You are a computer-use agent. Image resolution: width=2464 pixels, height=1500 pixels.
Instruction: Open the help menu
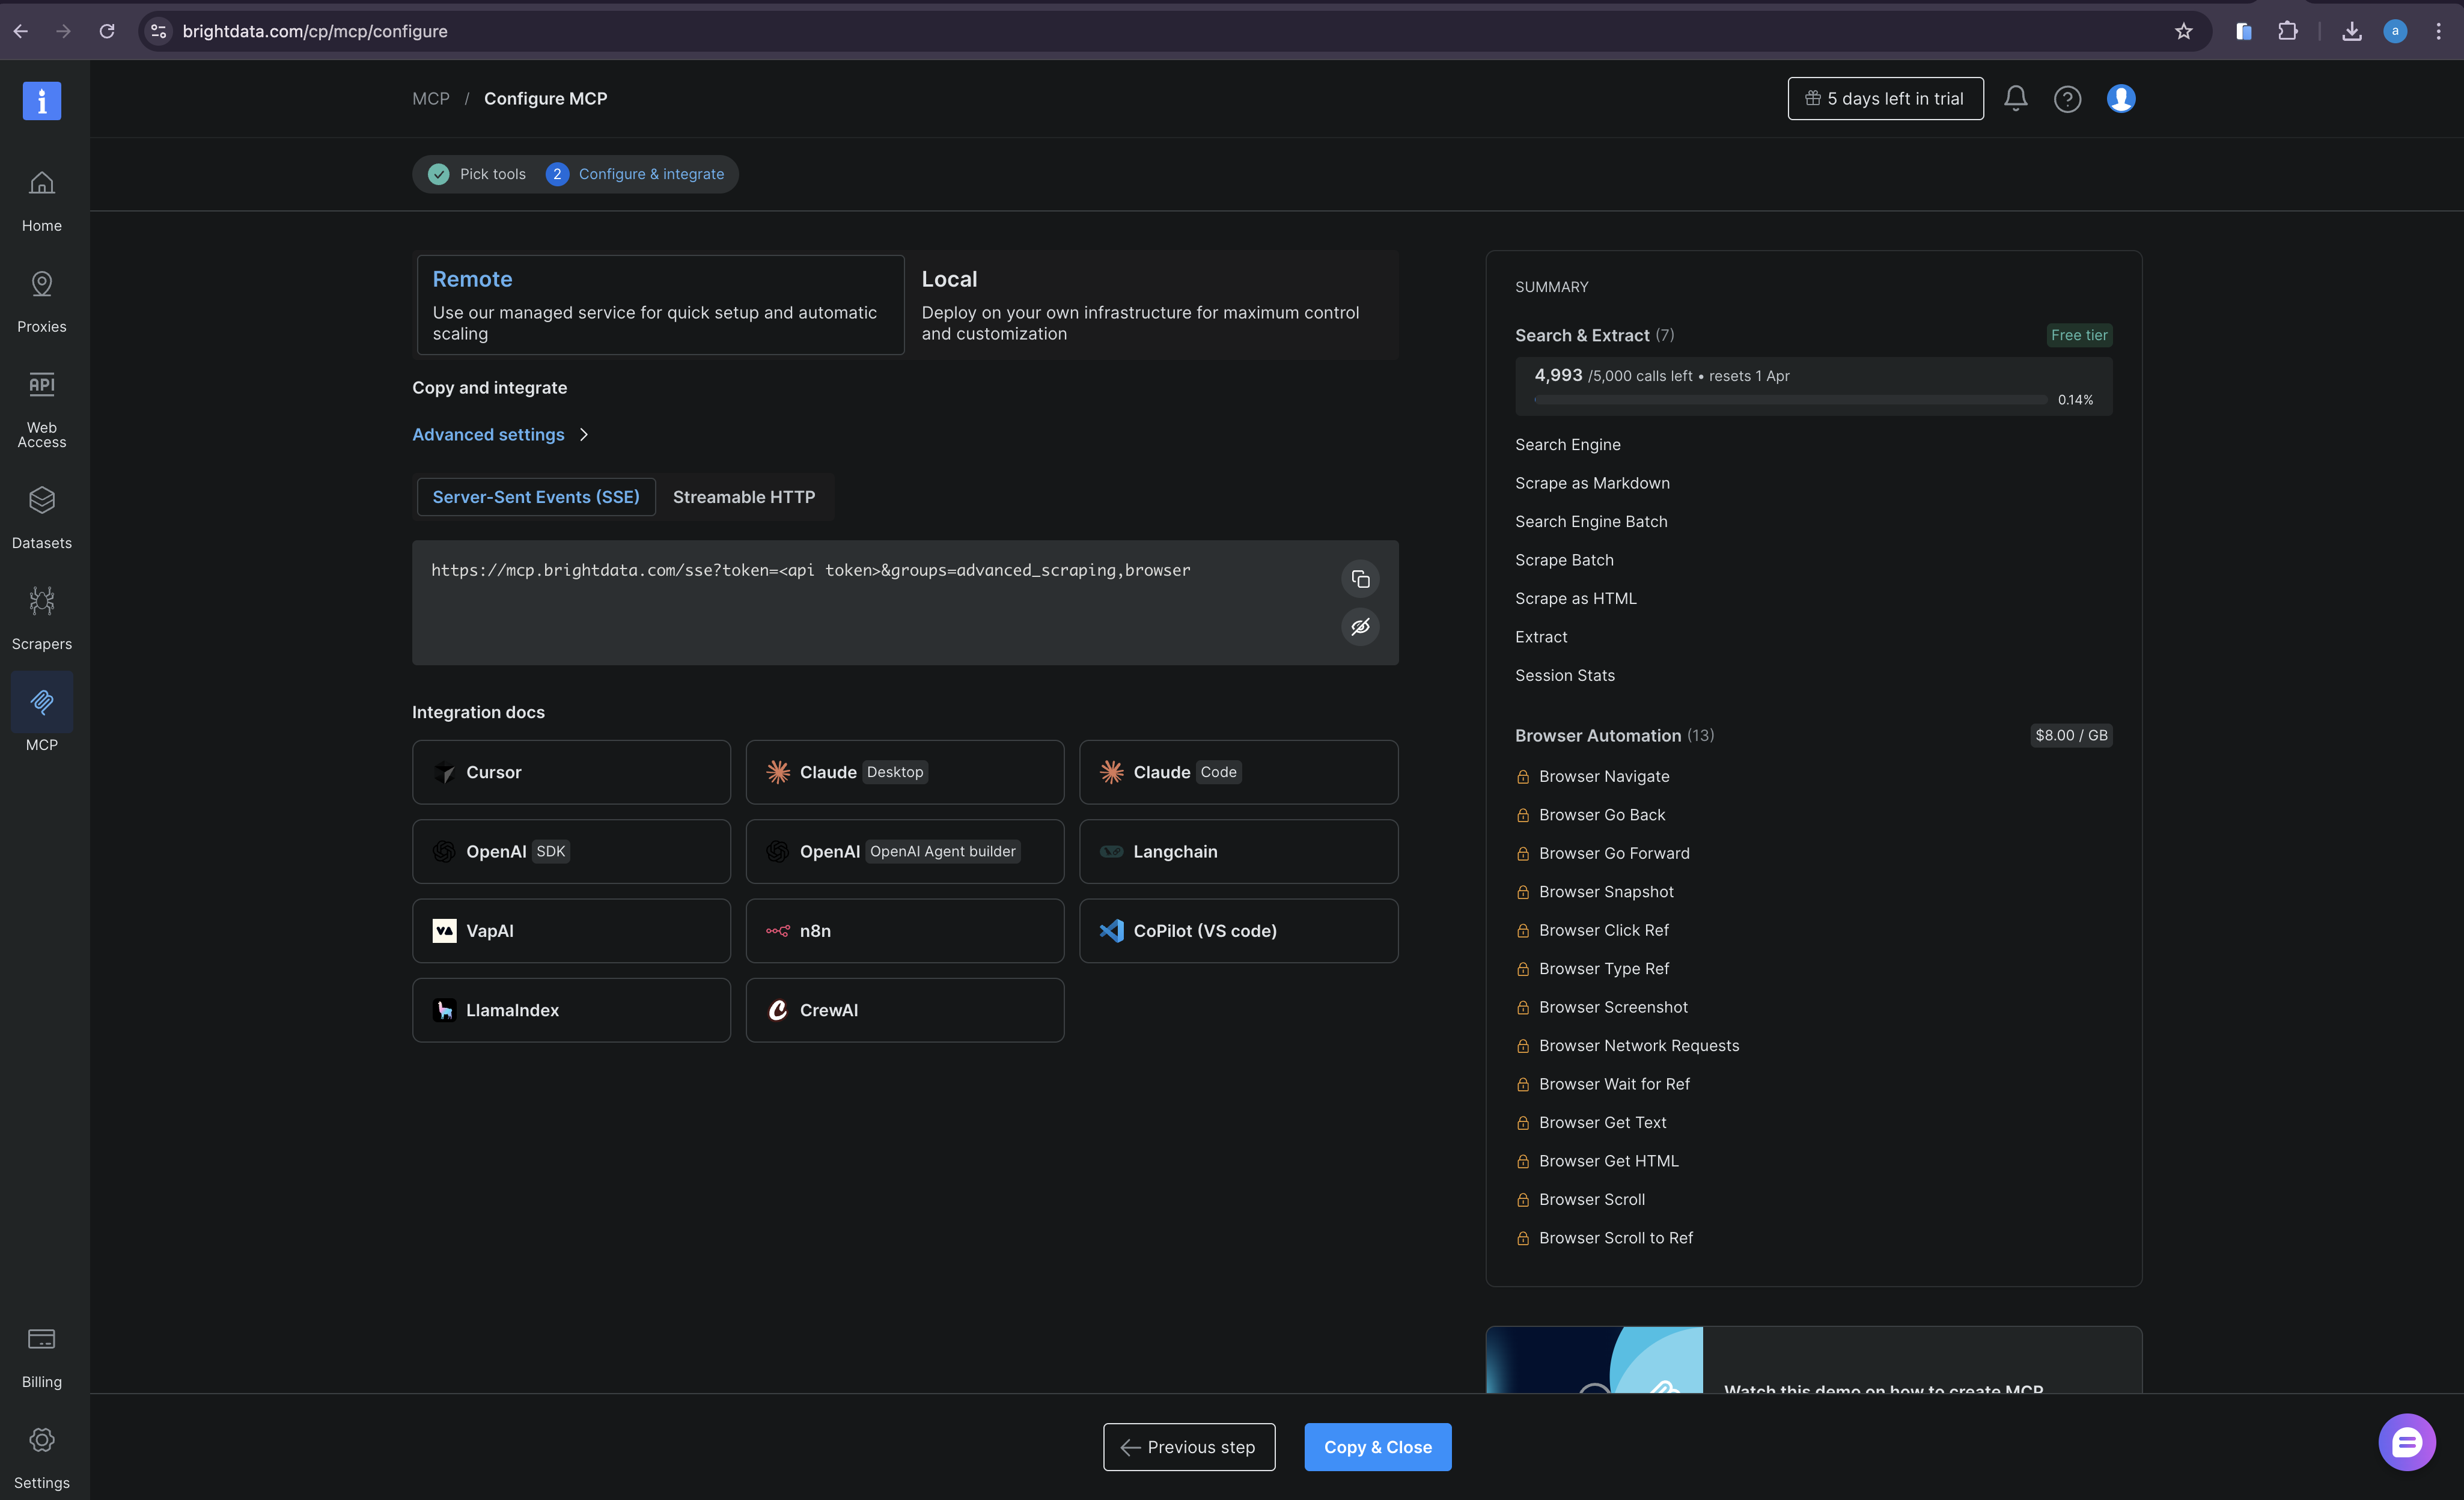pos(2068,98)
